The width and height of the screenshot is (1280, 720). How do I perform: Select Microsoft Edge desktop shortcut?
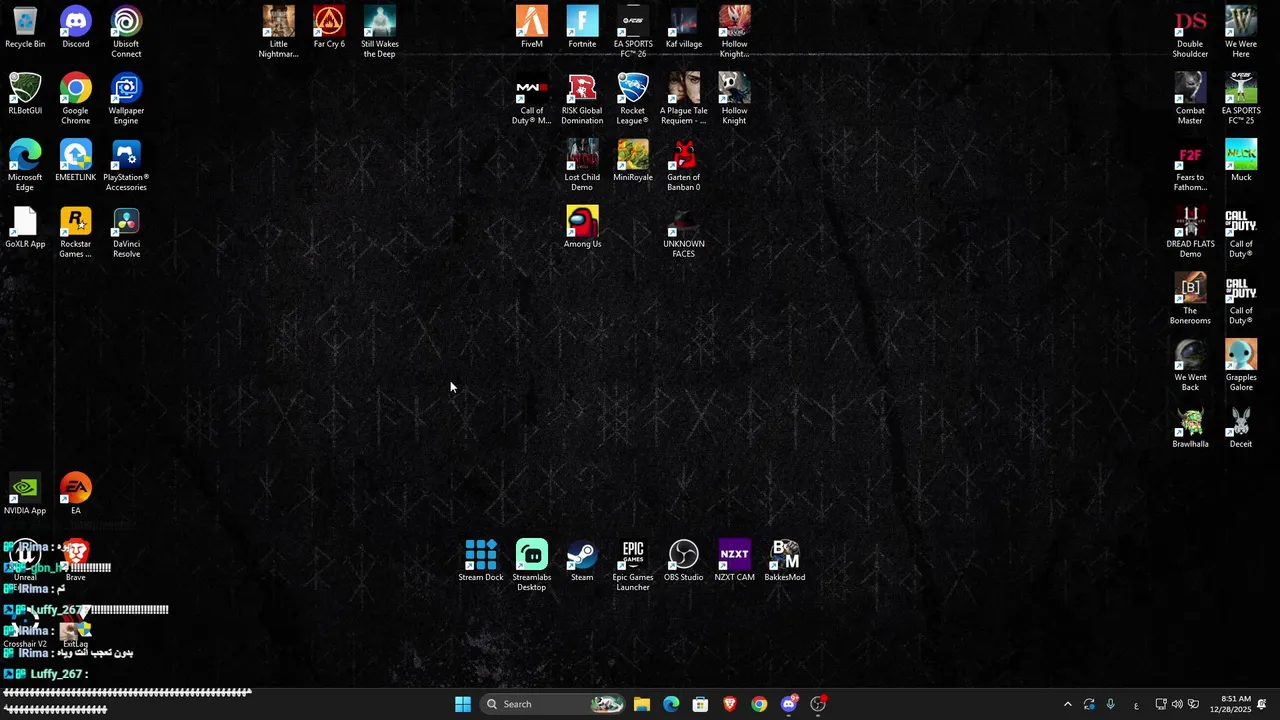point(25,166)
